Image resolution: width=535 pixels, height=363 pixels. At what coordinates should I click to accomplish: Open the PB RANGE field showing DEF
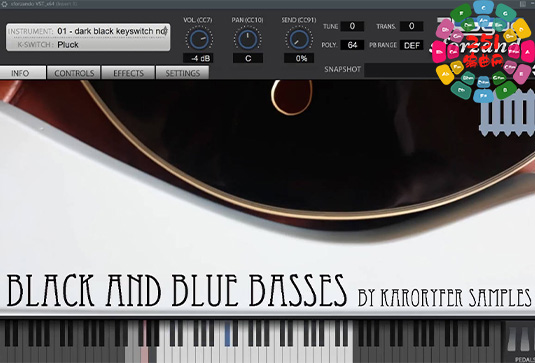click(x=411, y=45)
